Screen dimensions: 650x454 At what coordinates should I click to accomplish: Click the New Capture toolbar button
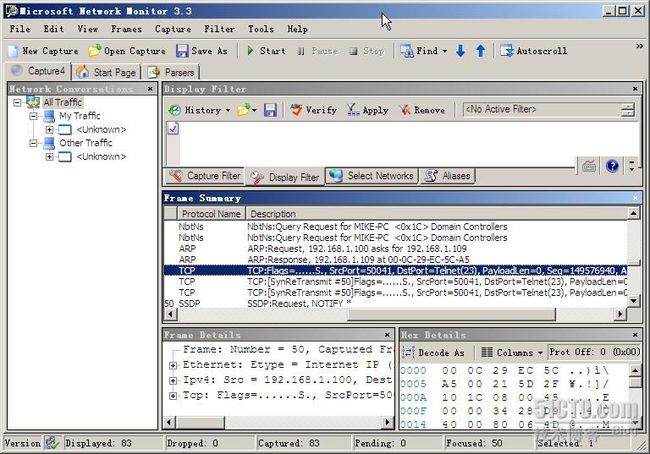[44, 51]
